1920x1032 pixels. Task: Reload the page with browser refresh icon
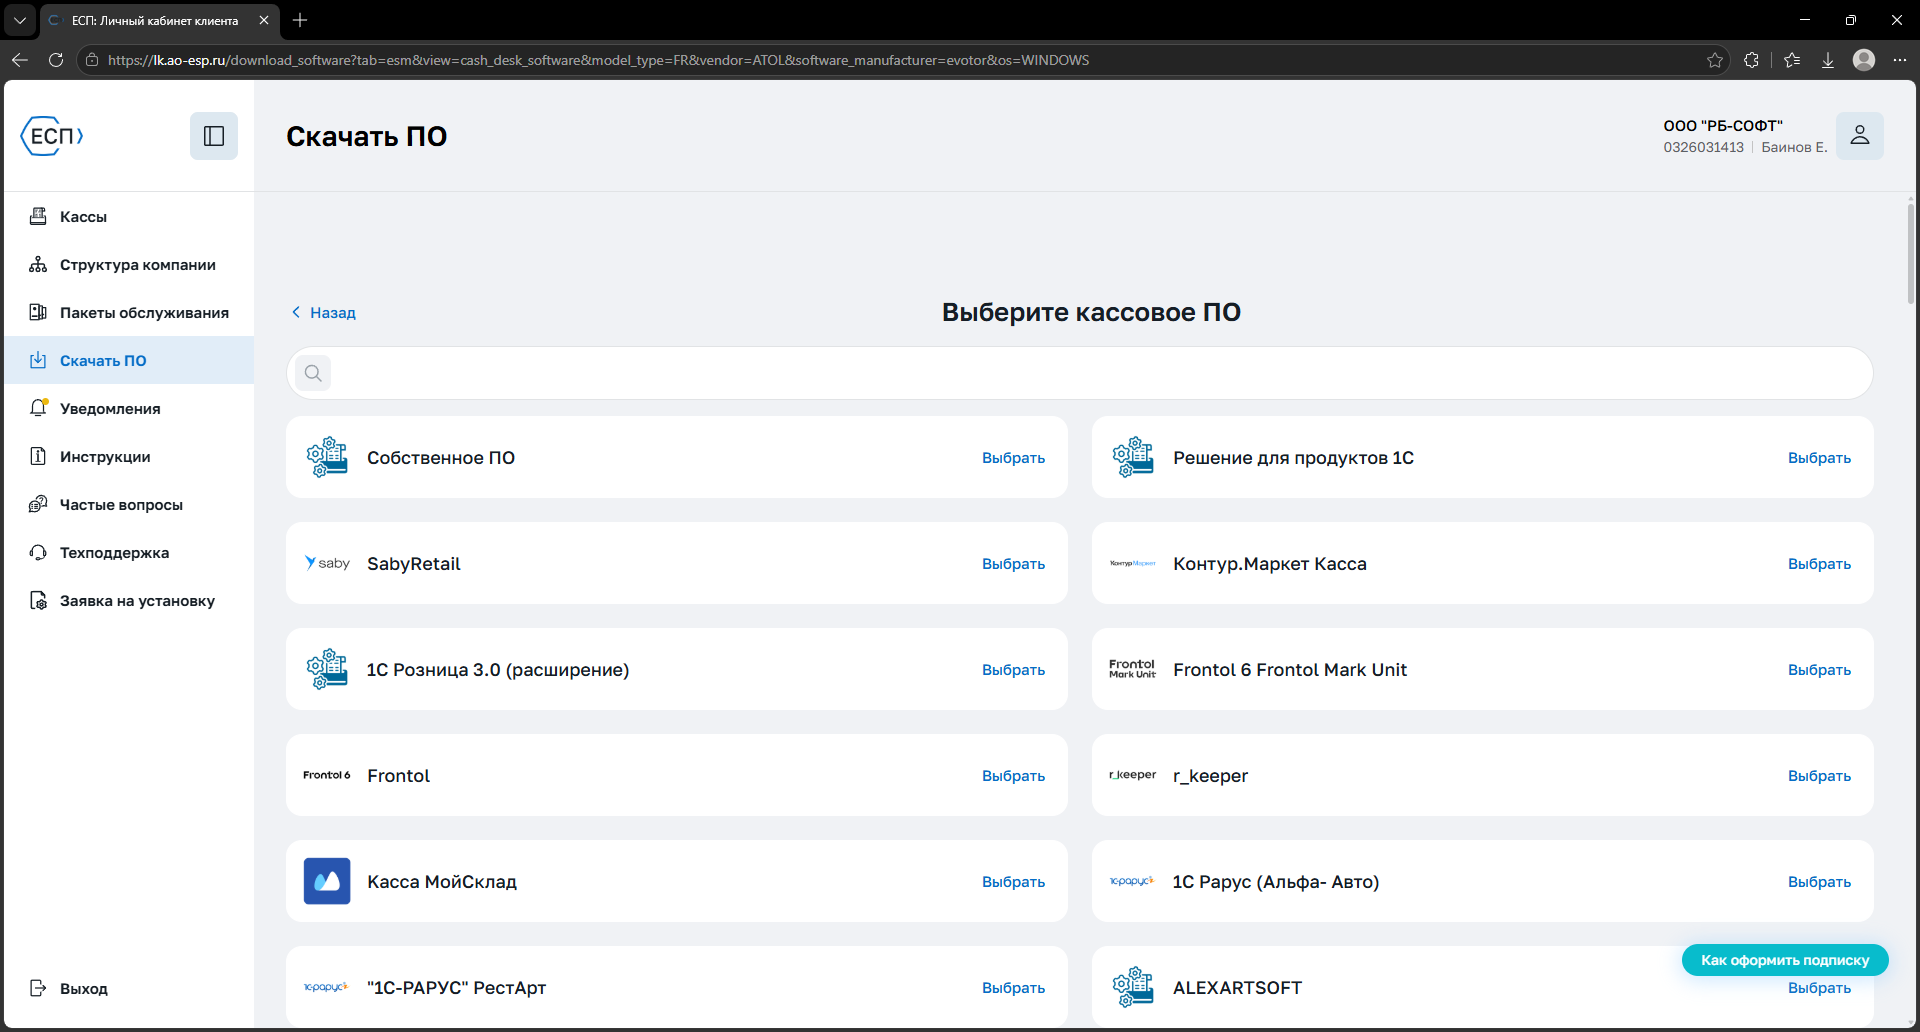coord(56,60)
